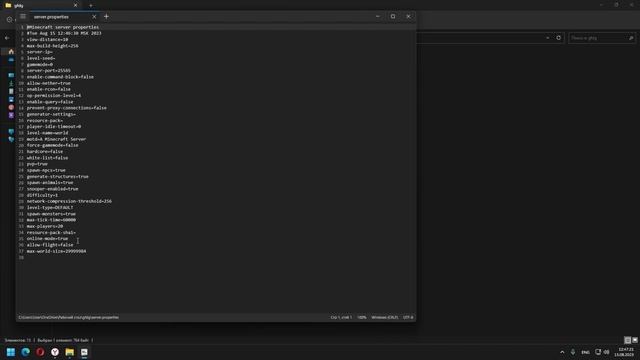Click the line 'op-permission-level=4'
This screenshot has height=360, width=640.
pos(54,96)
